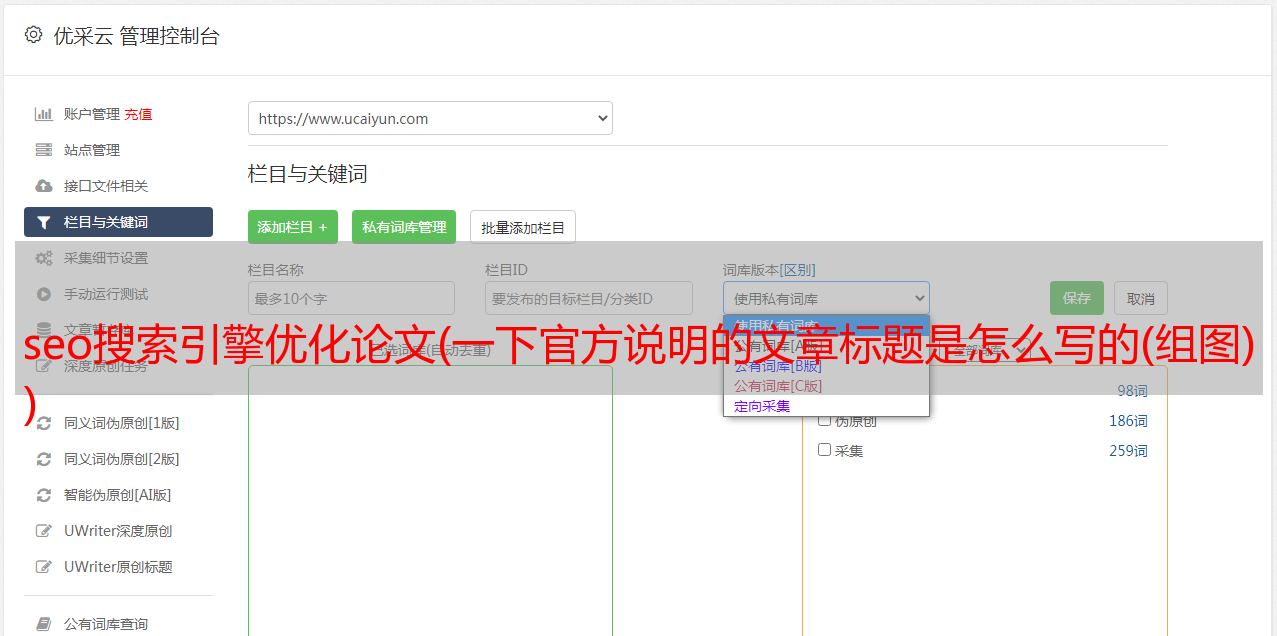
Task: Click the [区别] link beside 词库版本
Action: pyautogui.click(x=799, y=270)
